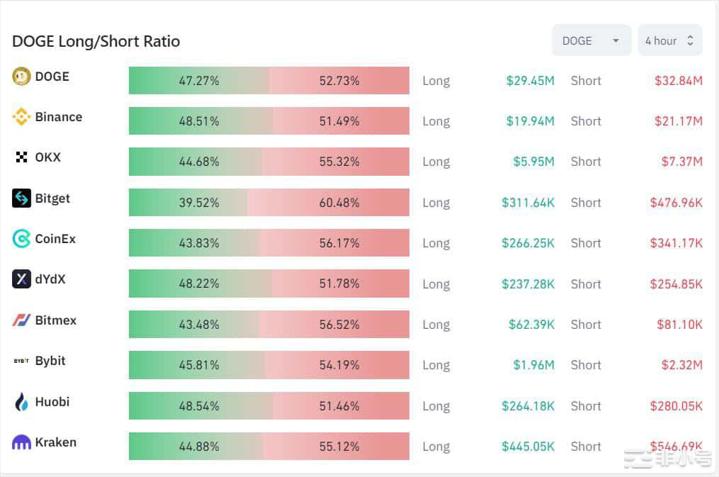Click Bitget's green 39.52% long bar
The height and width of the screenshot is (477, 719).
click(x=188, y=202)
